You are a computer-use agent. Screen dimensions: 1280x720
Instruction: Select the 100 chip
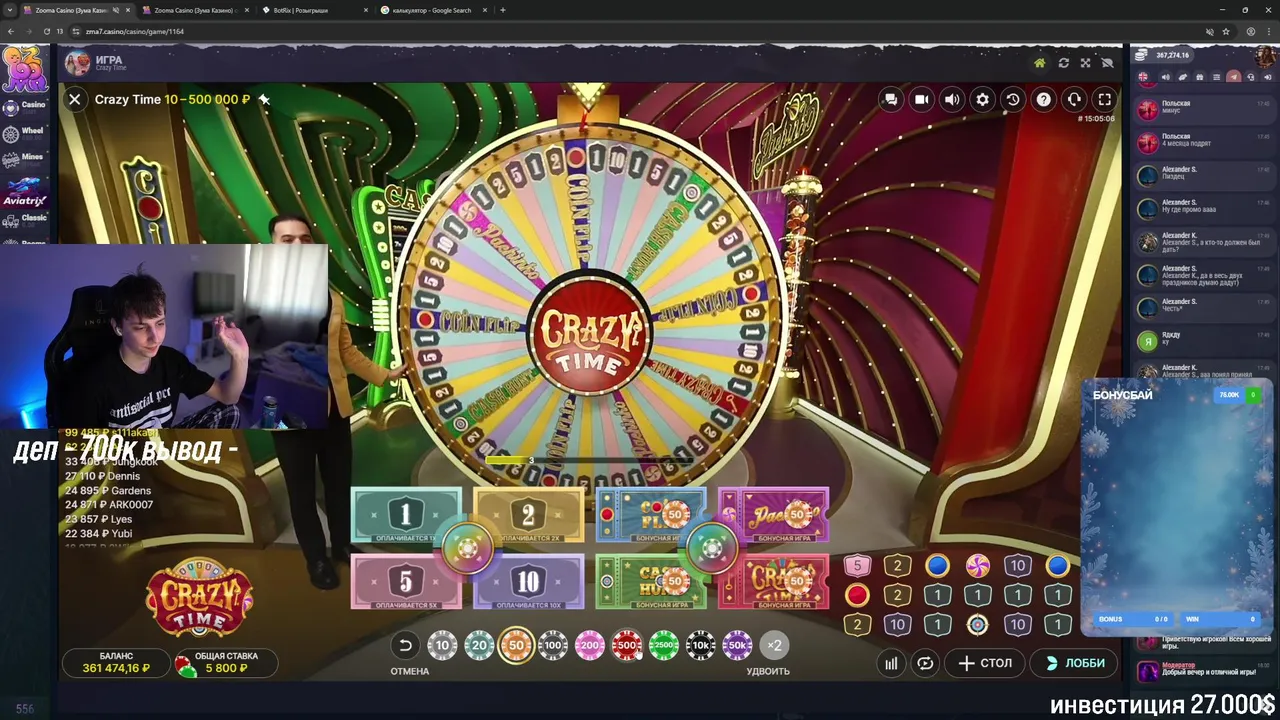click(553, 646)
